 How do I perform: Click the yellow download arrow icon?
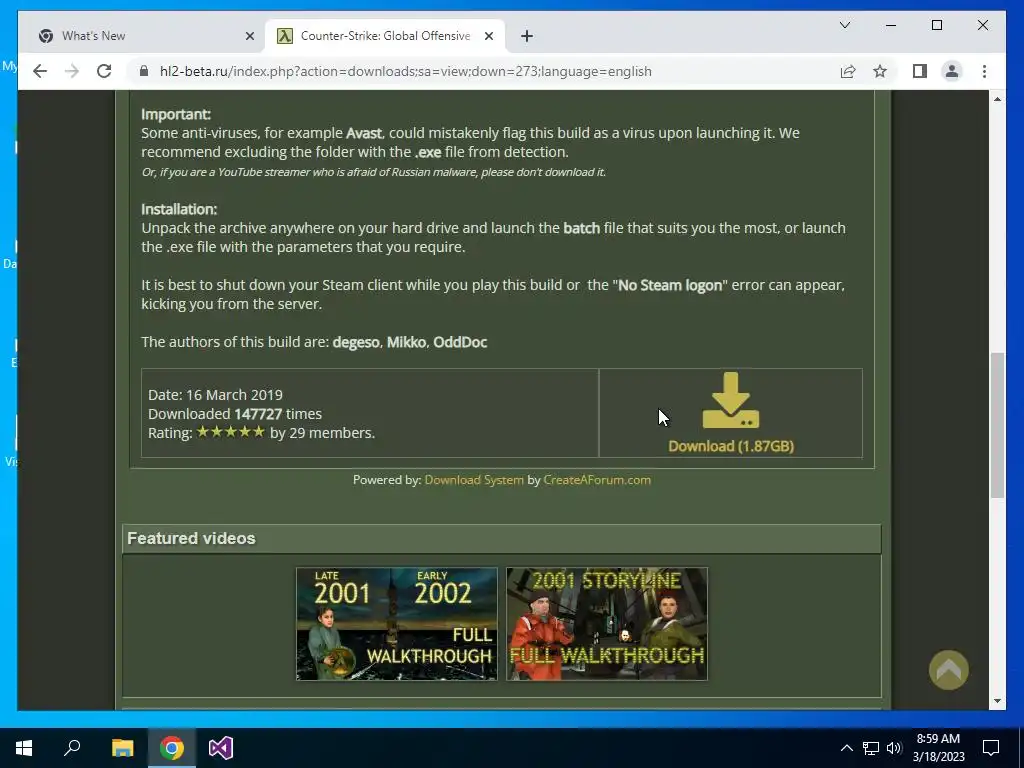(x=731, y=400)
